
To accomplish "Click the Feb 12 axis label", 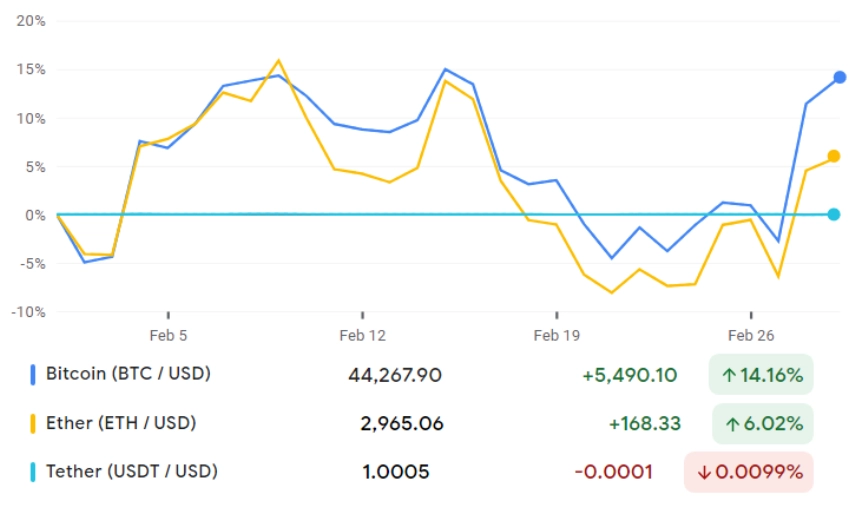I will (x=363, y=335).
